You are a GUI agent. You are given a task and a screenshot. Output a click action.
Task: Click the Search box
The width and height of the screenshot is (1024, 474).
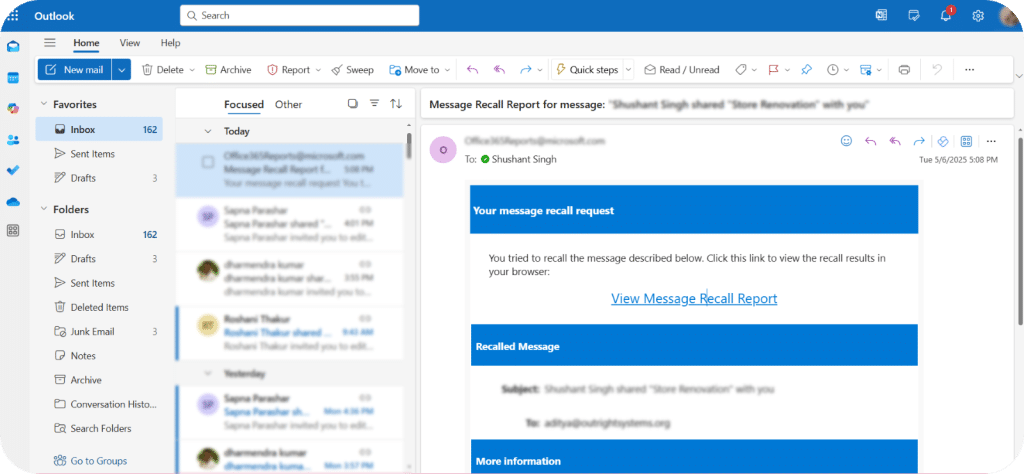click(x=299, y=15)
